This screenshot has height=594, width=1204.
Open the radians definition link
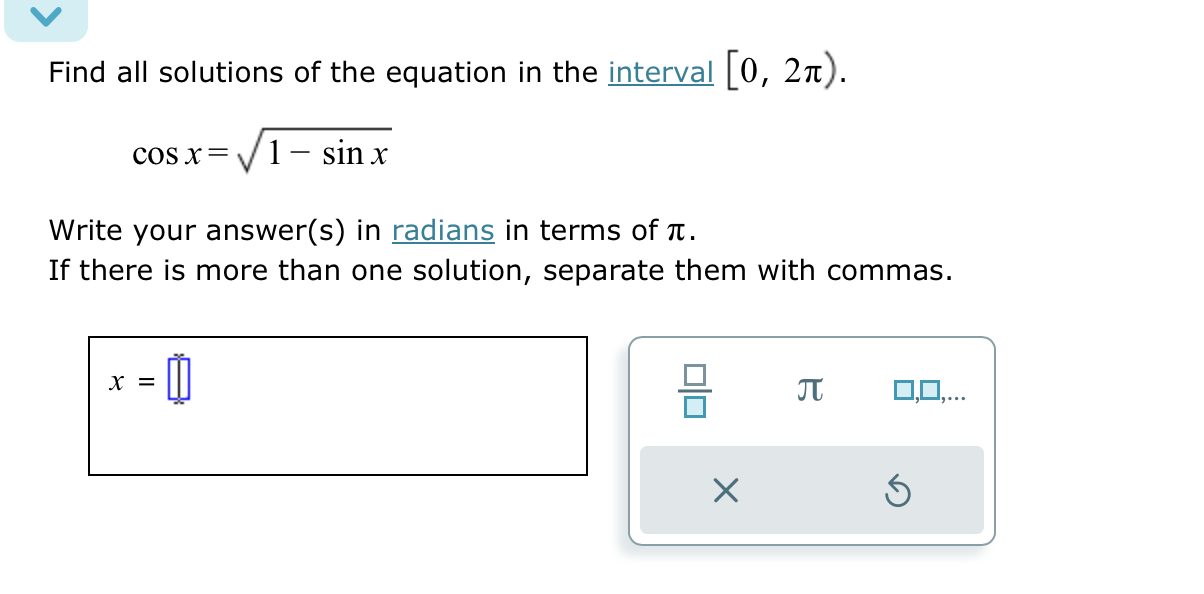(443, 231)
